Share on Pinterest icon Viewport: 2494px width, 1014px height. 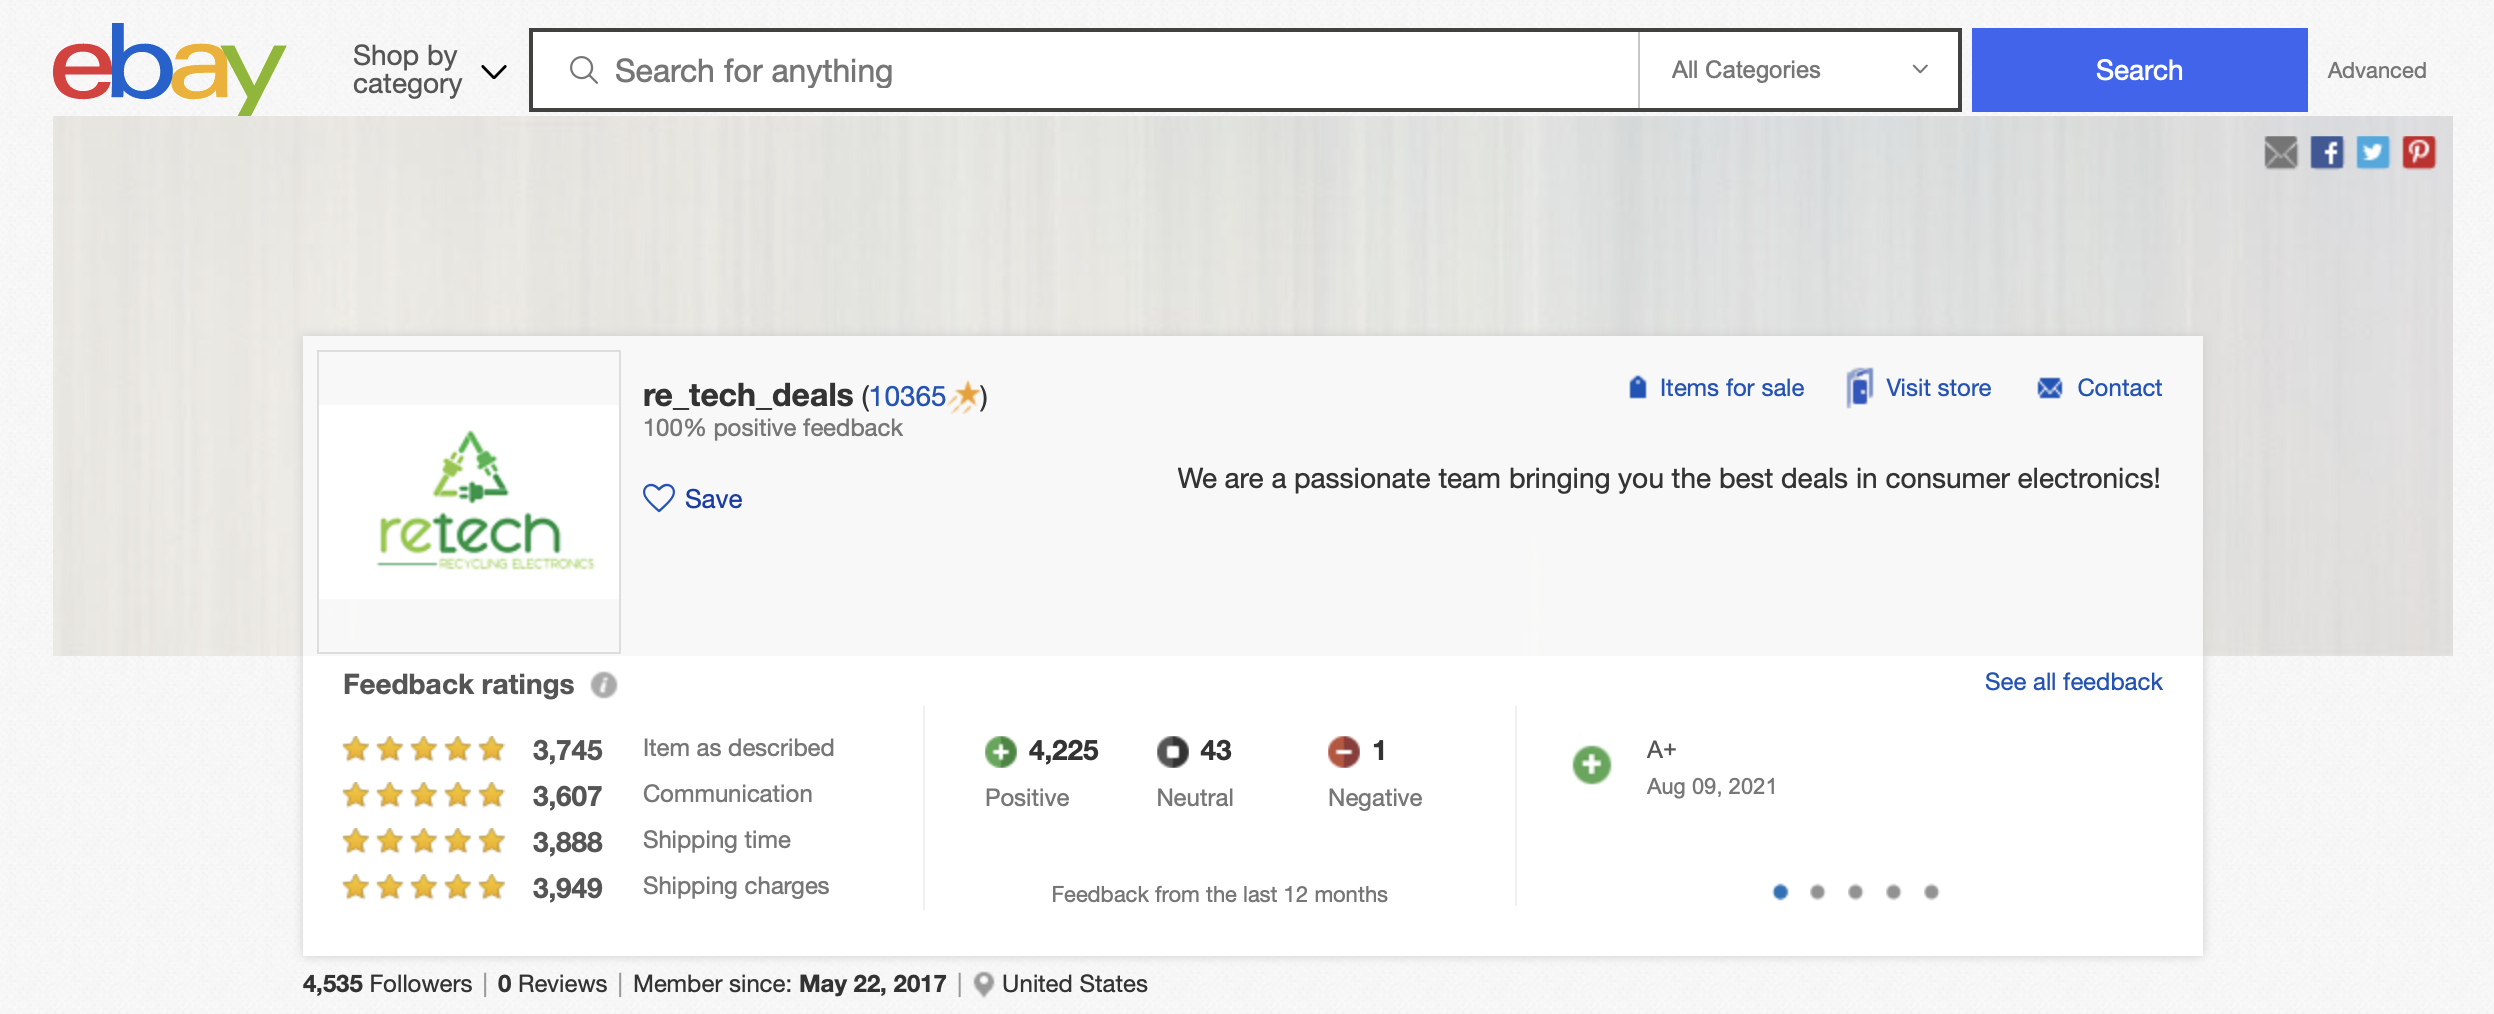[2419, 152]
